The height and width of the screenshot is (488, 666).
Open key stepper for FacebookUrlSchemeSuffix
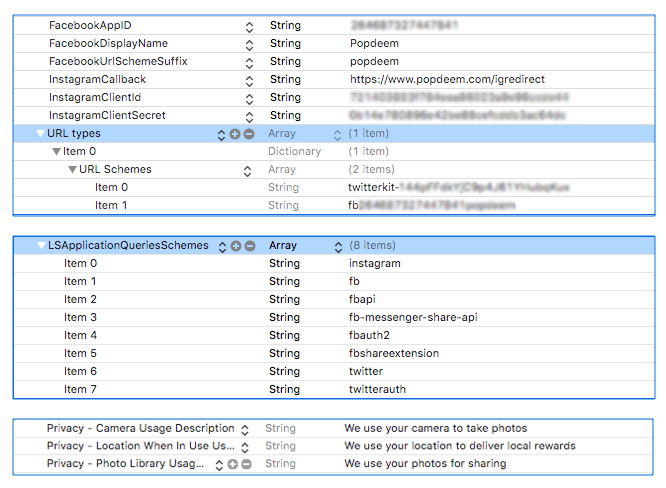coord(249,63)
